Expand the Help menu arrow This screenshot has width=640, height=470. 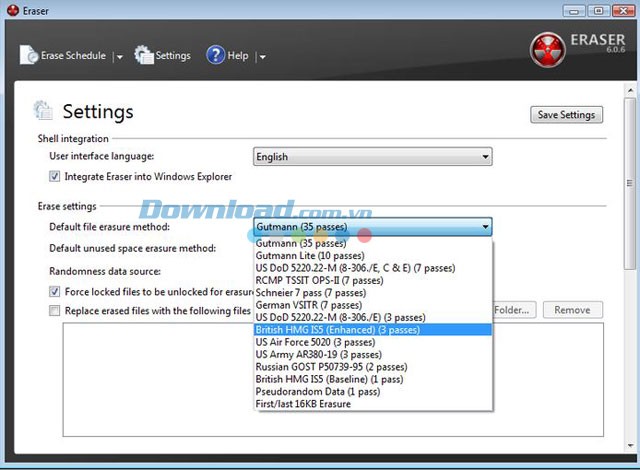coord(262,57)
